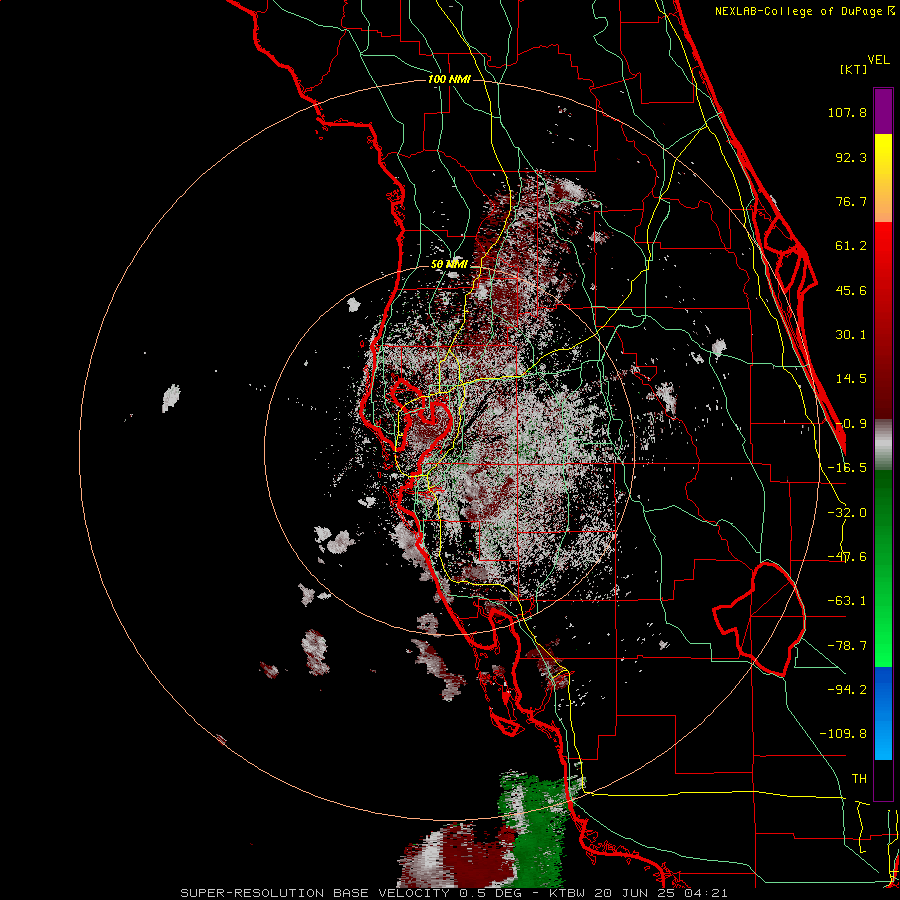Select the 14.5 scale value

point(851,379)
